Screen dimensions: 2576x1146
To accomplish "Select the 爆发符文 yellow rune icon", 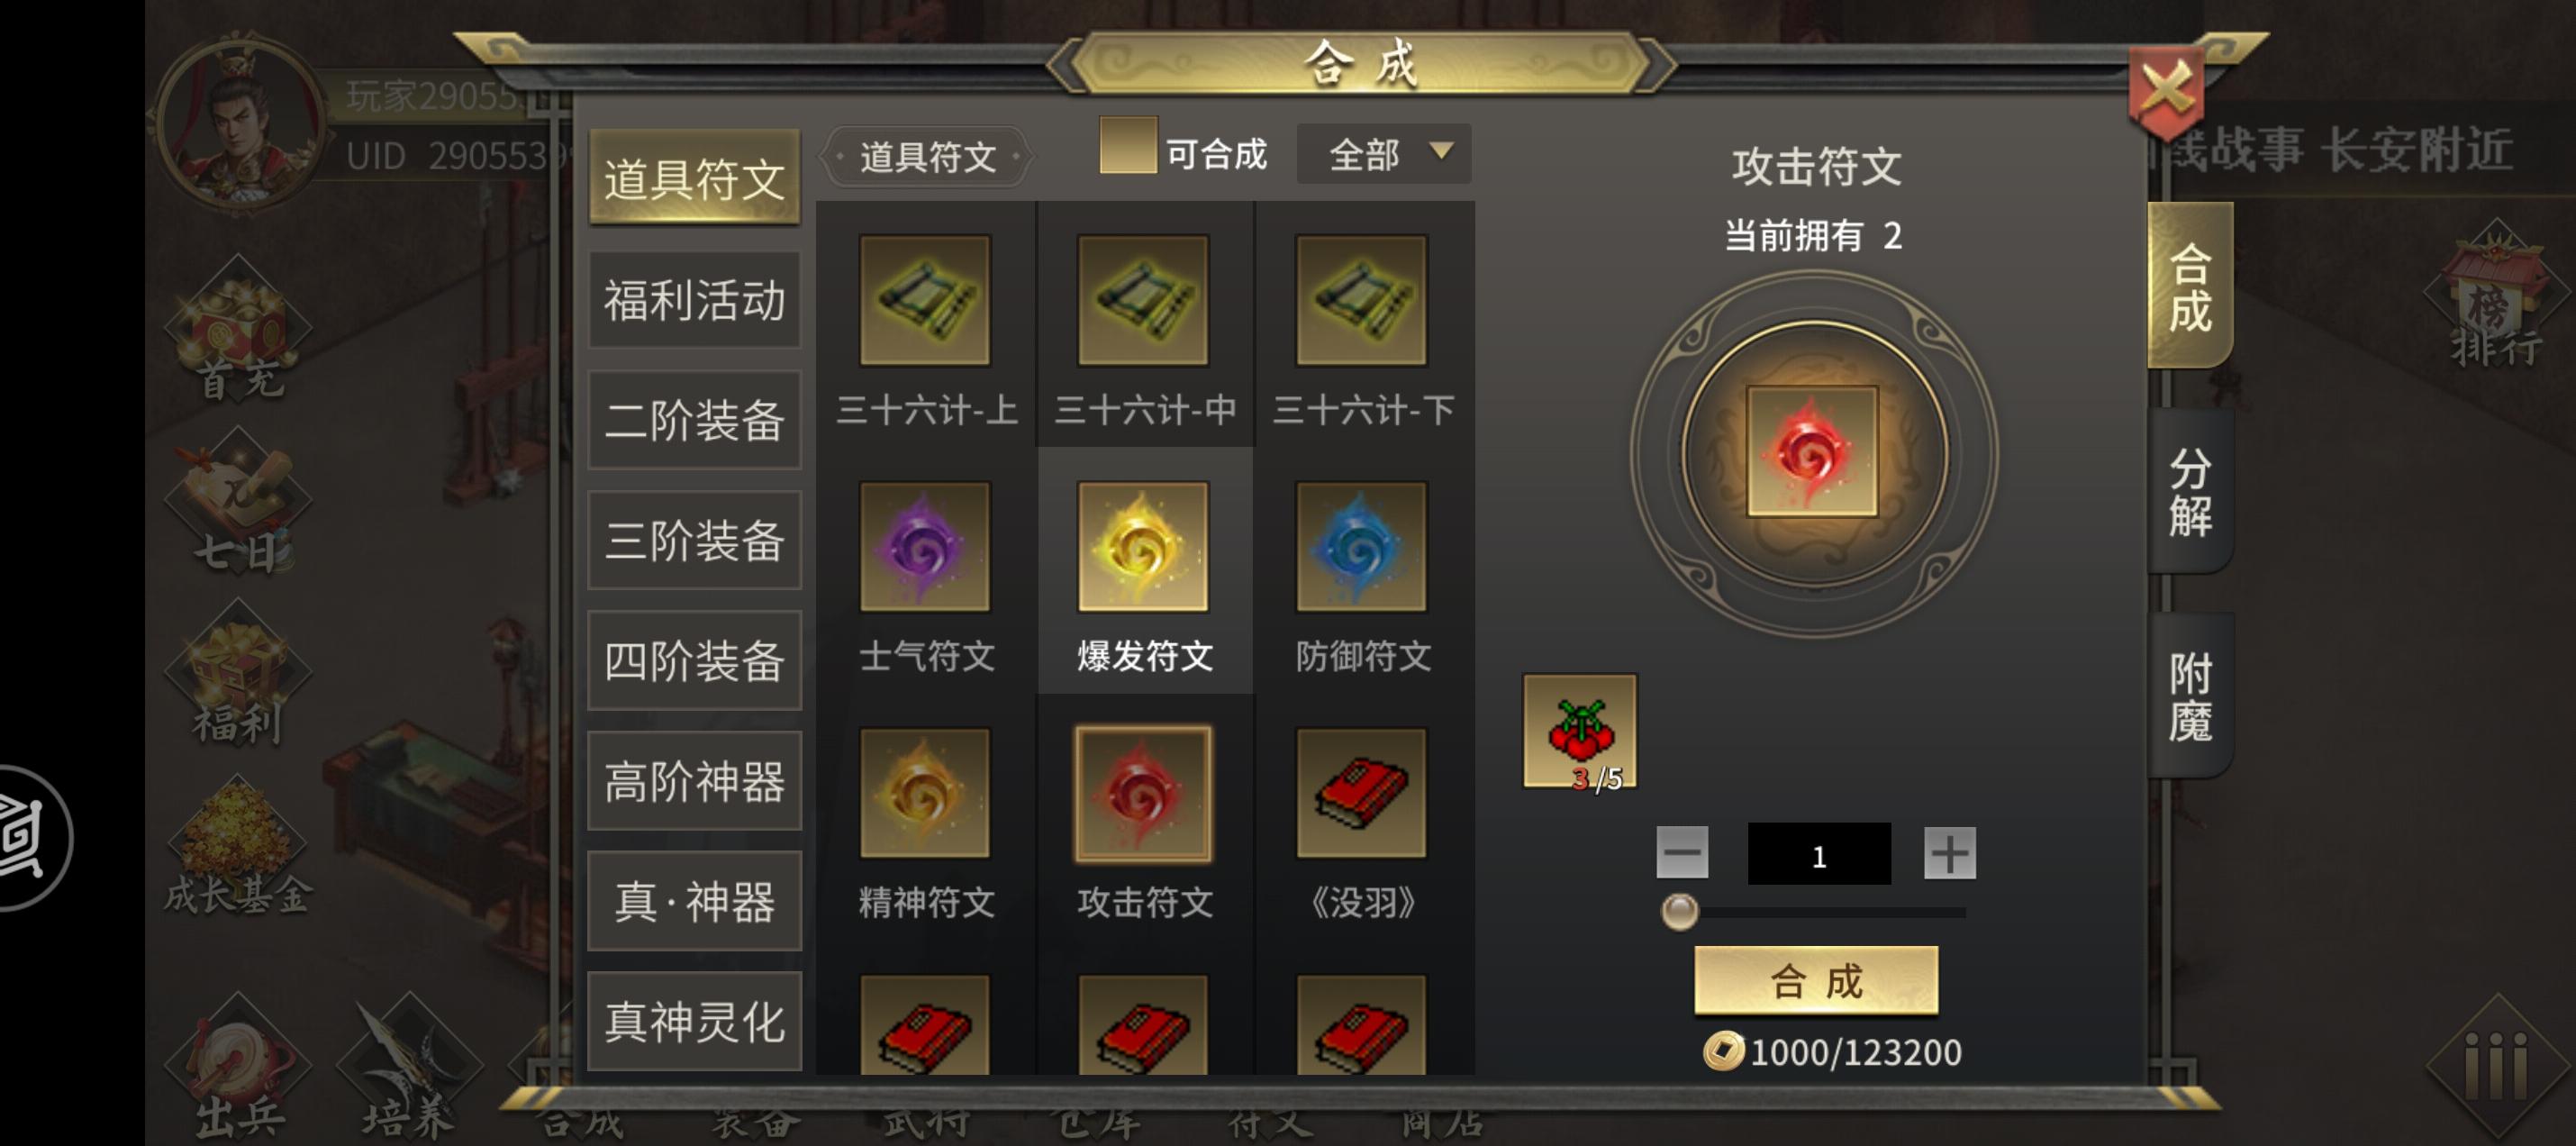I will click(x=1142, y=546).
